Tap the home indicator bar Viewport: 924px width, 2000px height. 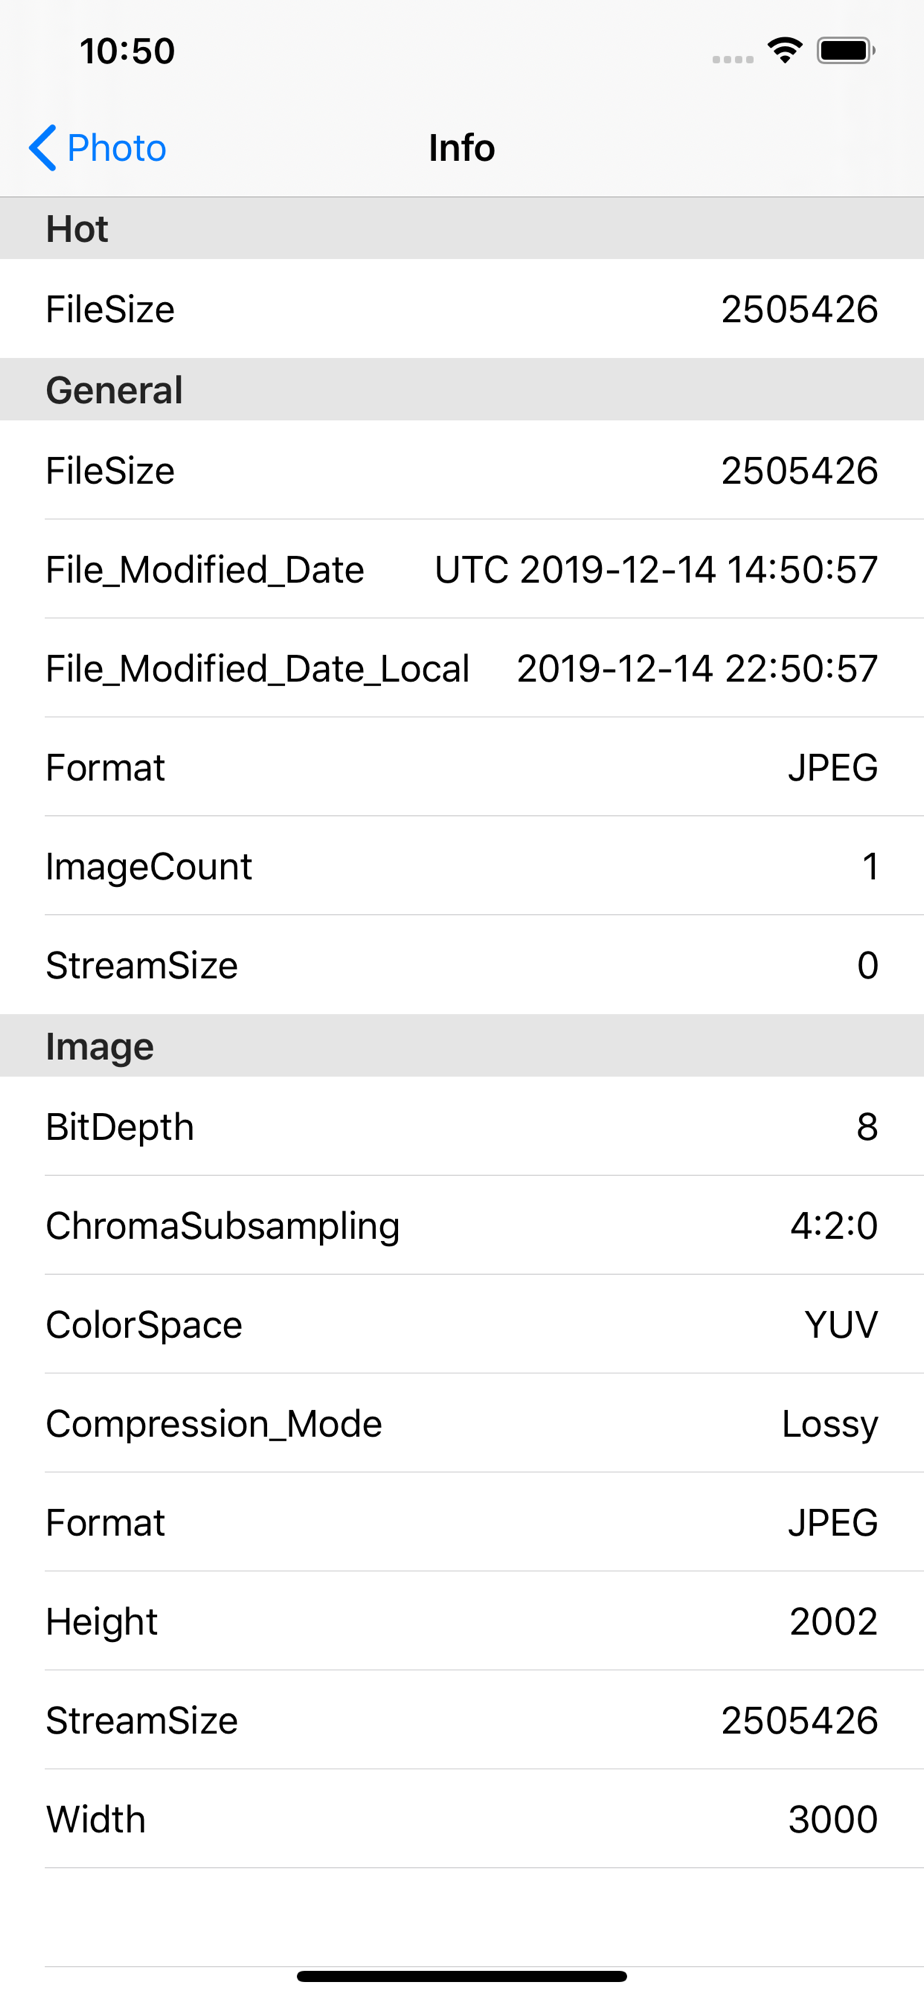462,1976
